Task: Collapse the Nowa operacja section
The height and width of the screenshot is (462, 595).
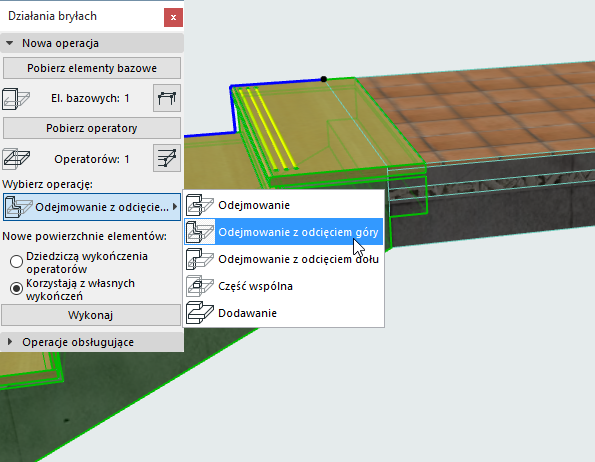Action: (10, 43)
